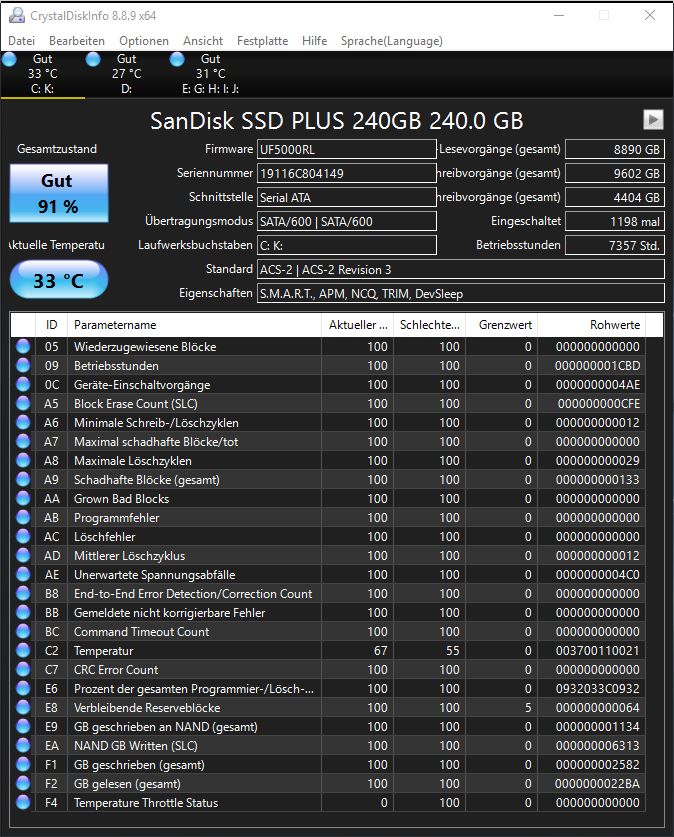The image size is (674, 837).
Task: Click the Betriebsstunden value 7357 Std.
Action: coord(615,246)
